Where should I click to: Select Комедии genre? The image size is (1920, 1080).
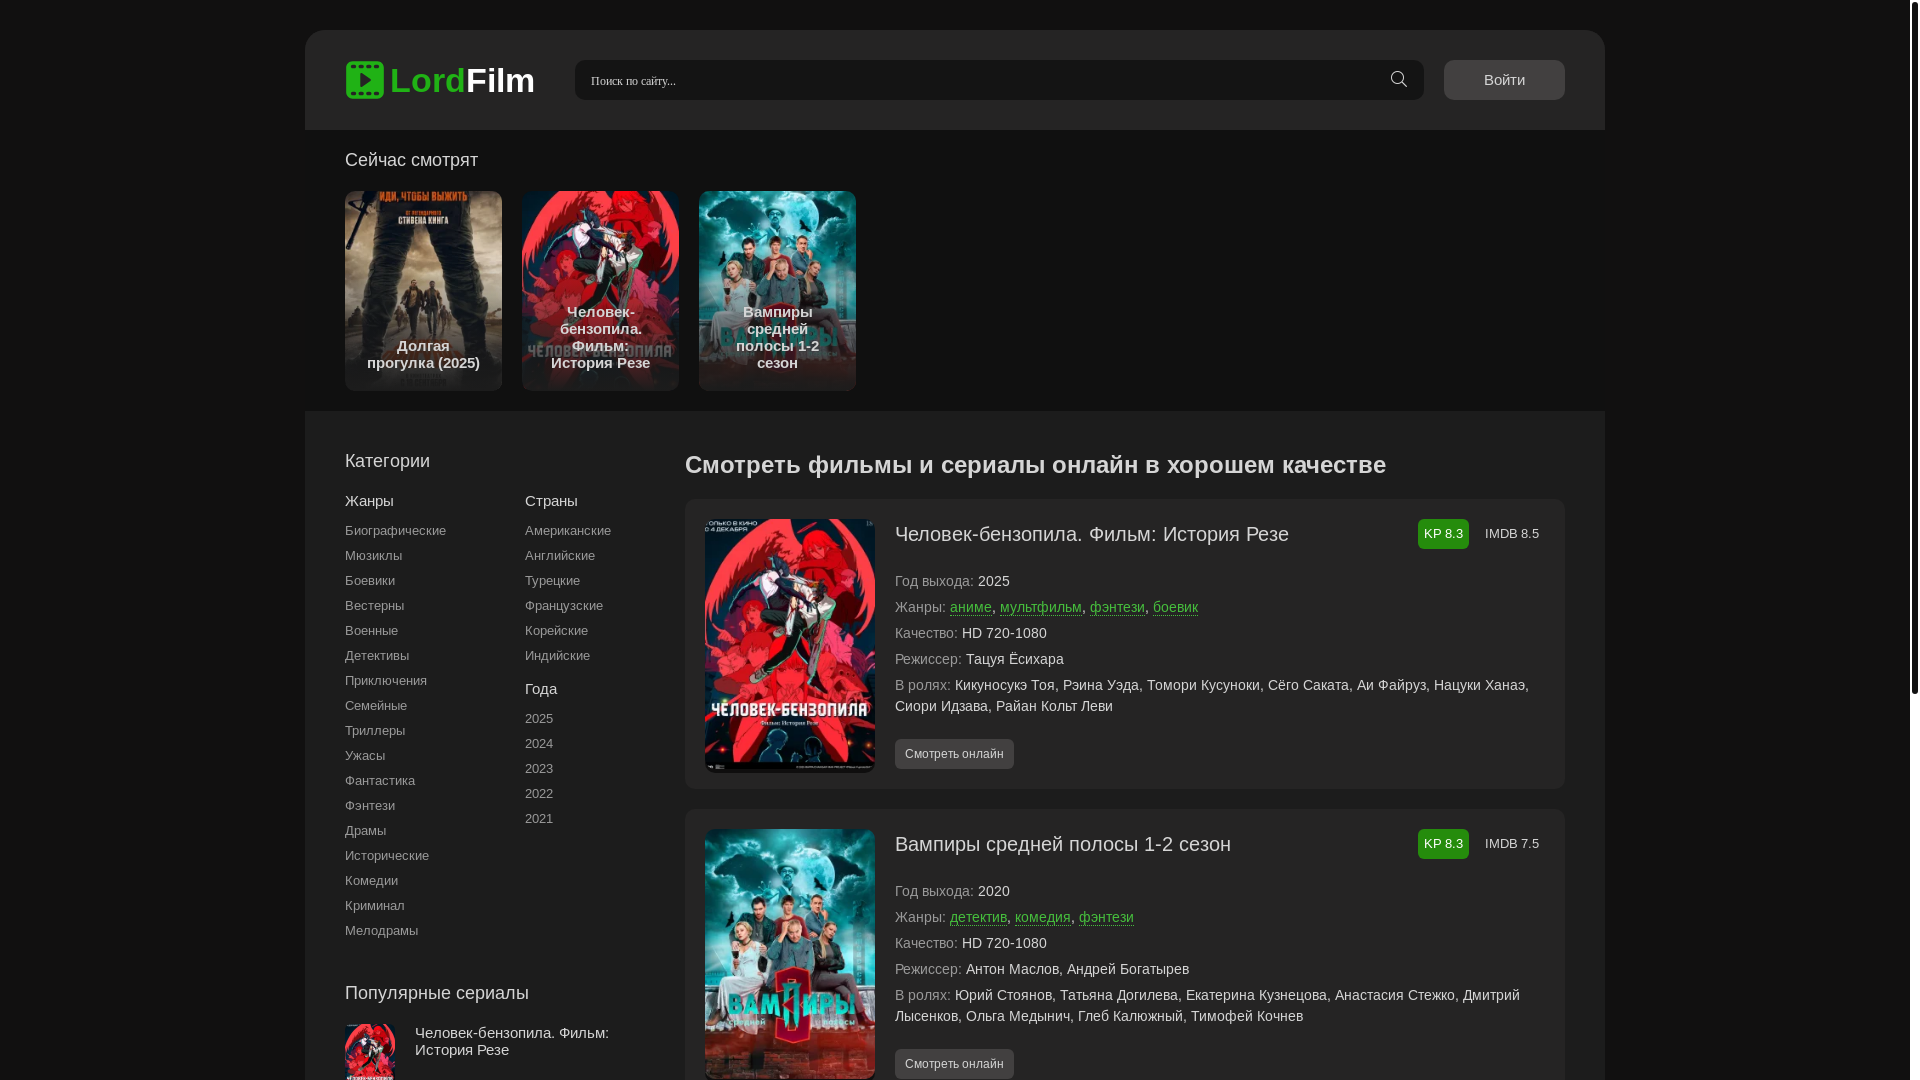pos(371,881)
